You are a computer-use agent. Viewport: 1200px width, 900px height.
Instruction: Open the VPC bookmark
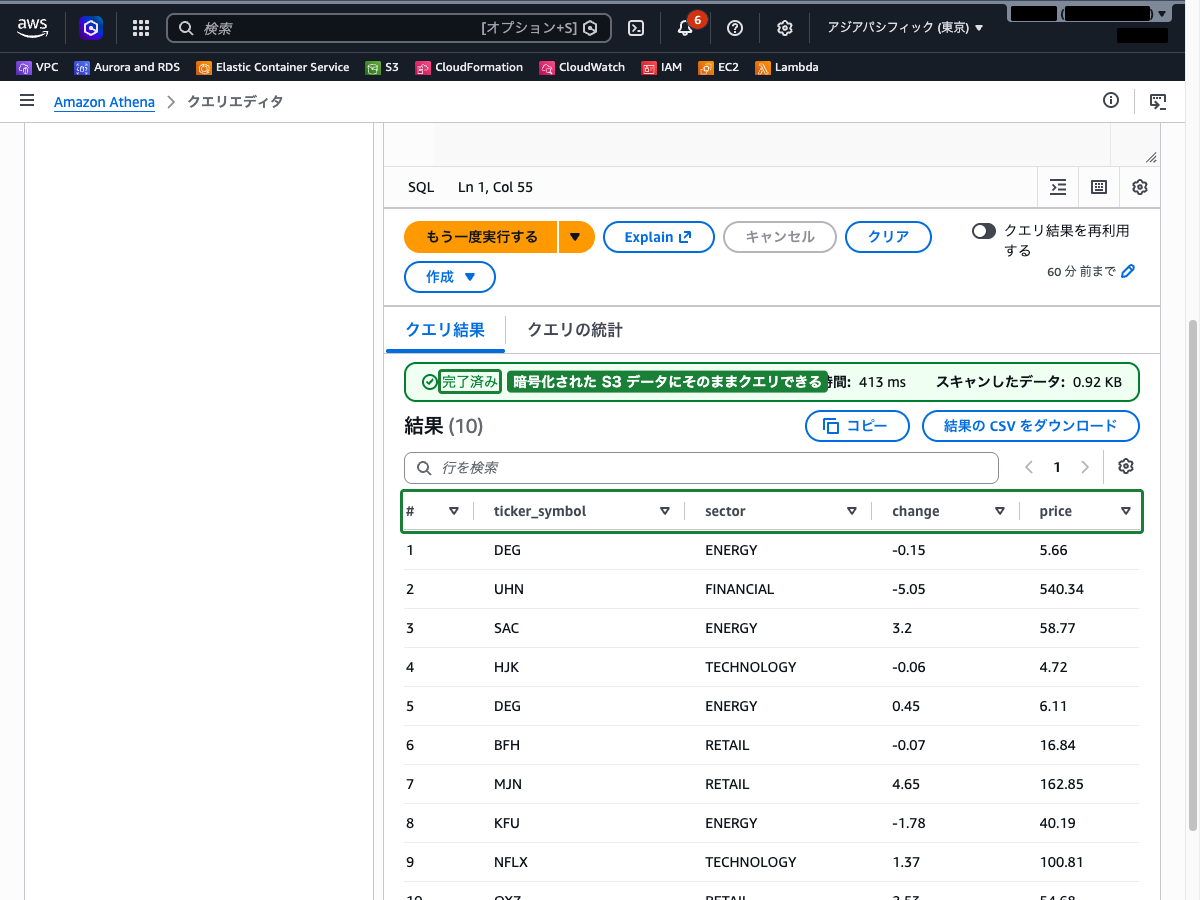pyautogui.click(x=38, y=67)
